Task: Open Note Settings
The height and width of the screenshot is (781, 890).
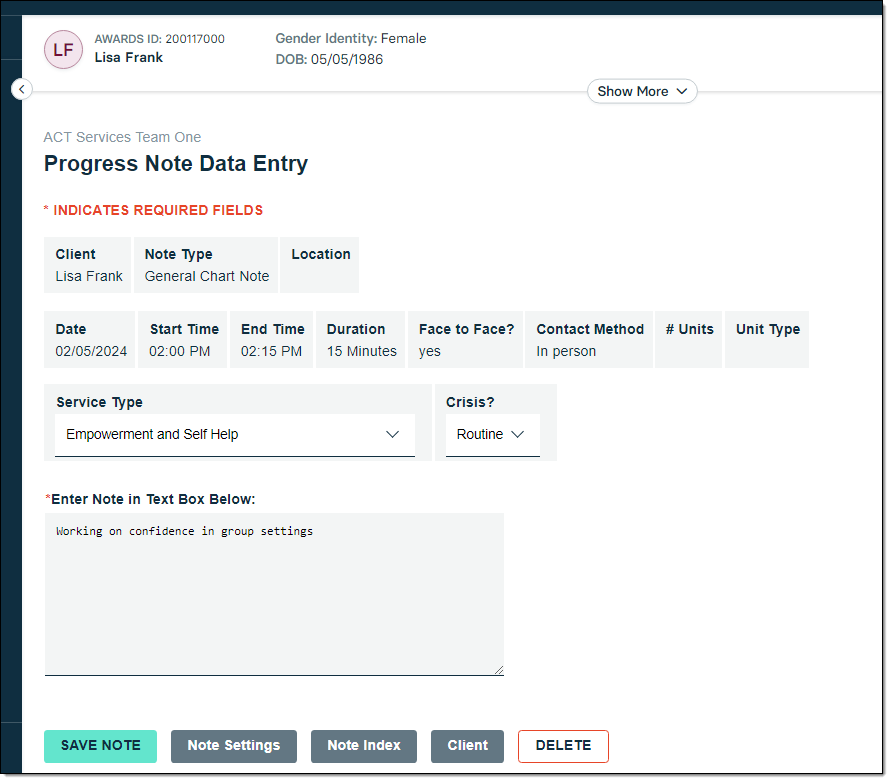Action: pos(234,746)
